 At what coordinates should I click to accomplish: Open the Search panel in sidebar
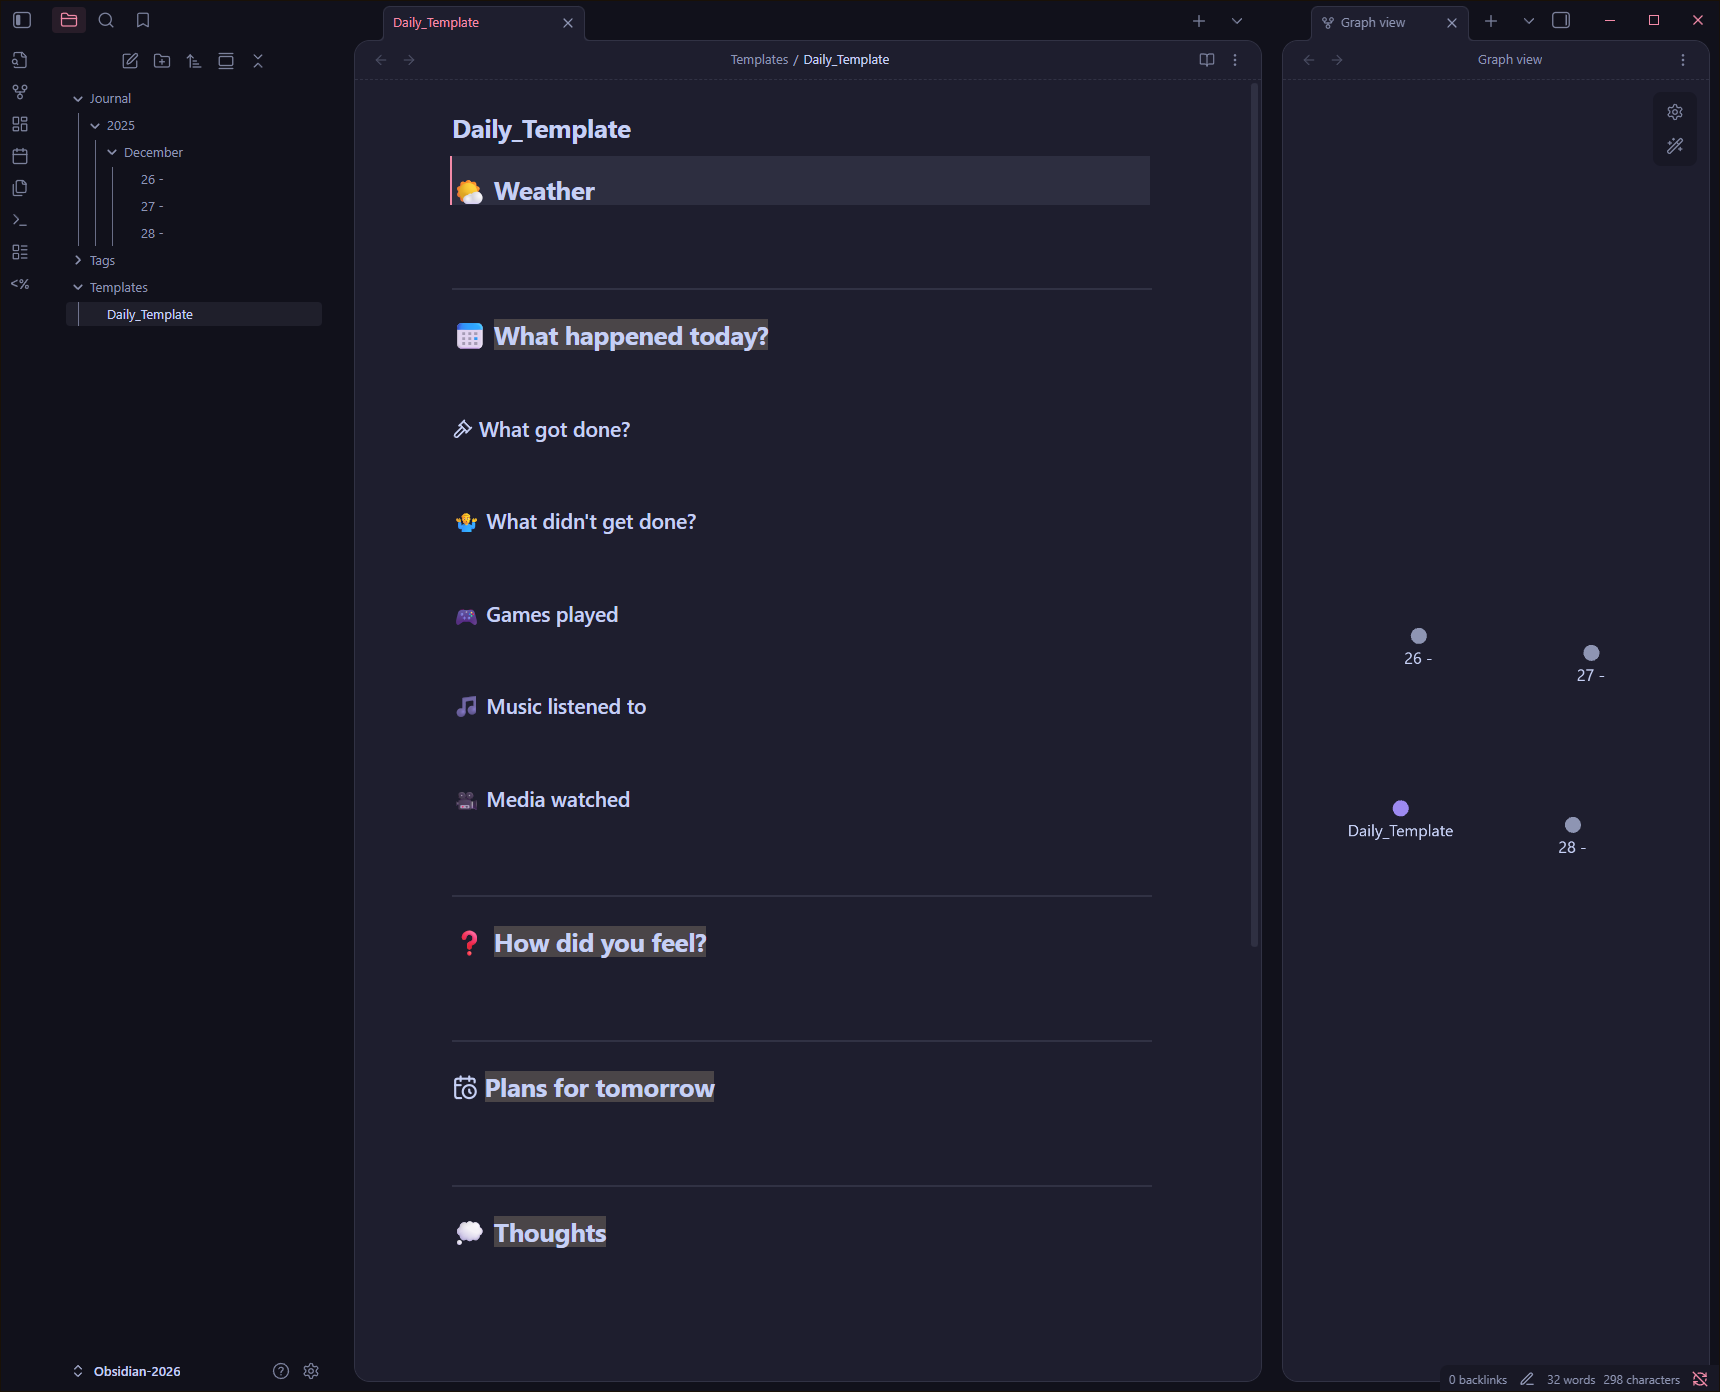coord(106,20)
